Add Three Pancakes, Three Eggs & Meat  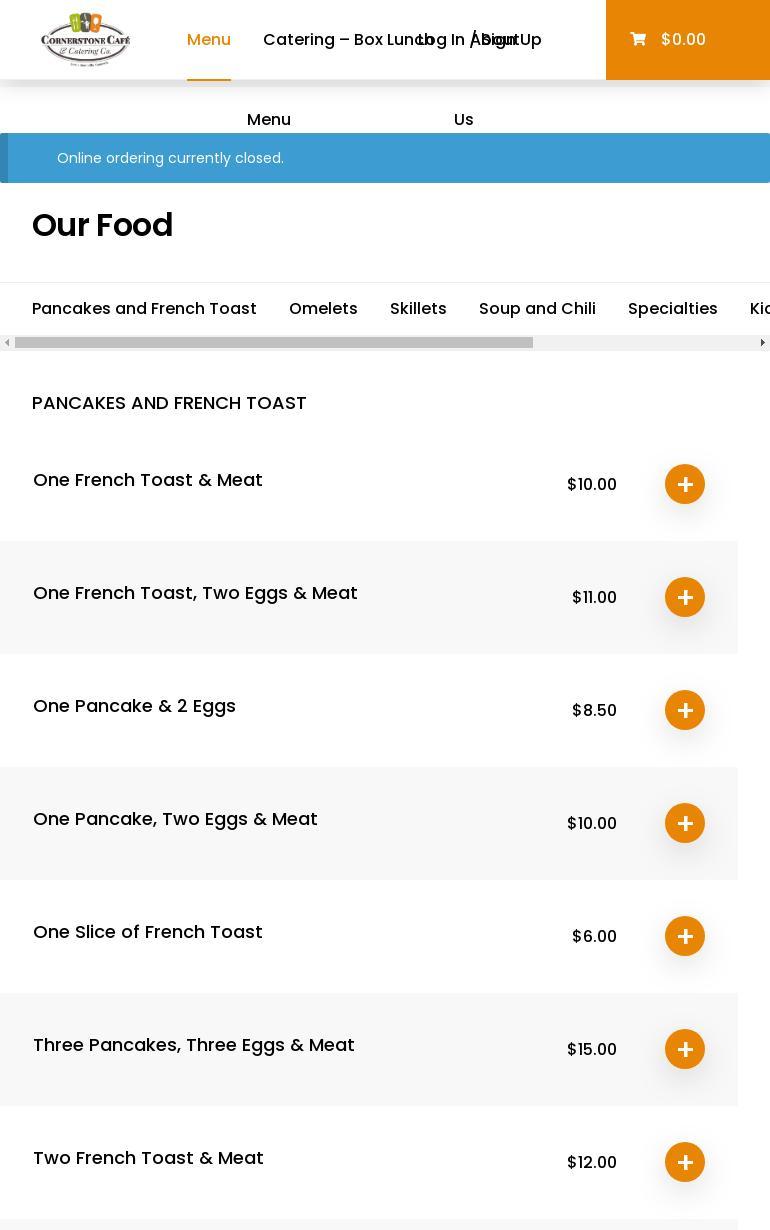pos(685,1049)
